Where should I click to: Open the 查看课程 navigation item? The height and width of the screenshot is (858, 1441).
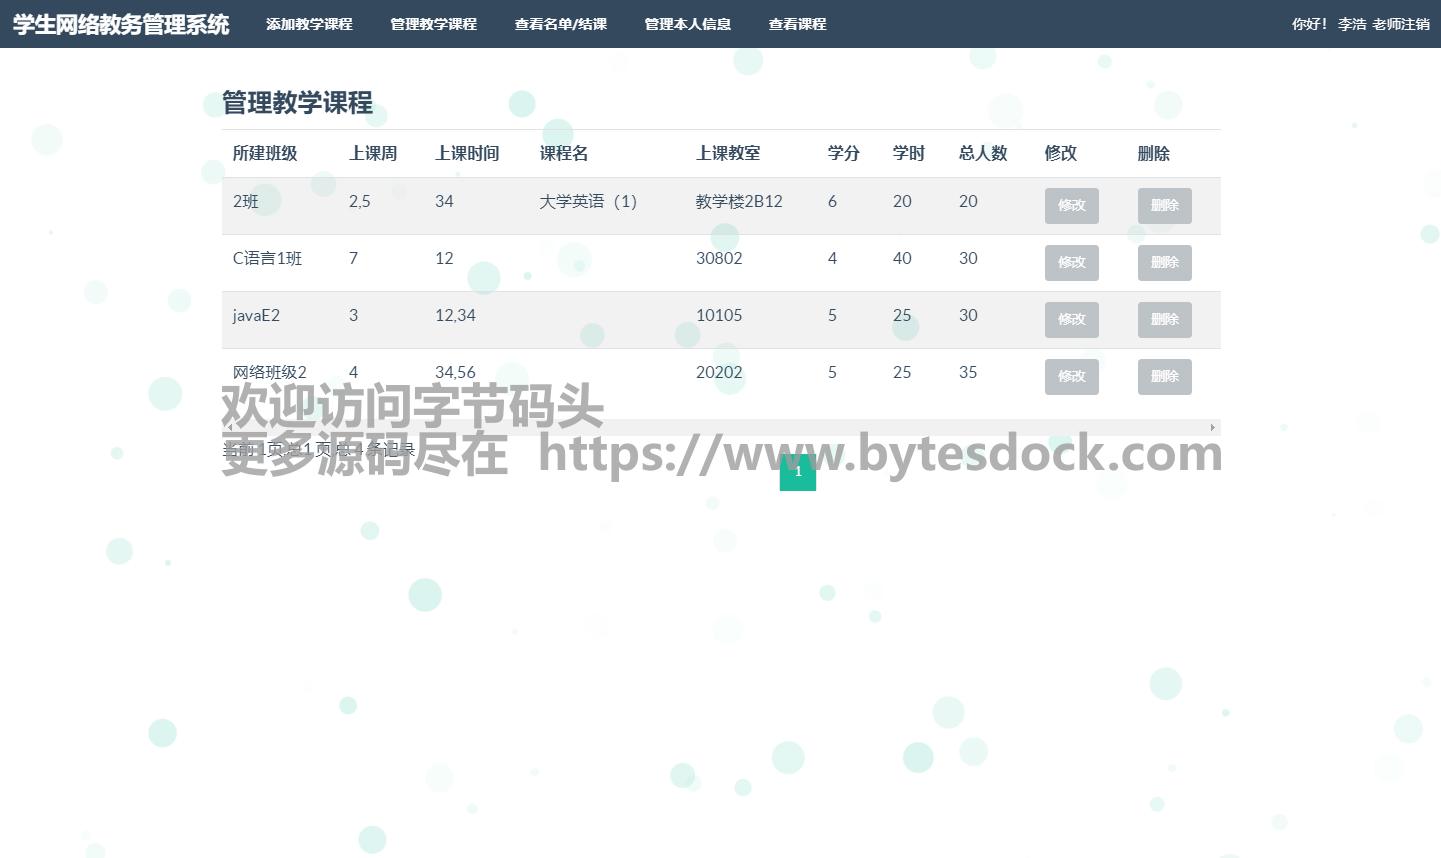[797, 24]
